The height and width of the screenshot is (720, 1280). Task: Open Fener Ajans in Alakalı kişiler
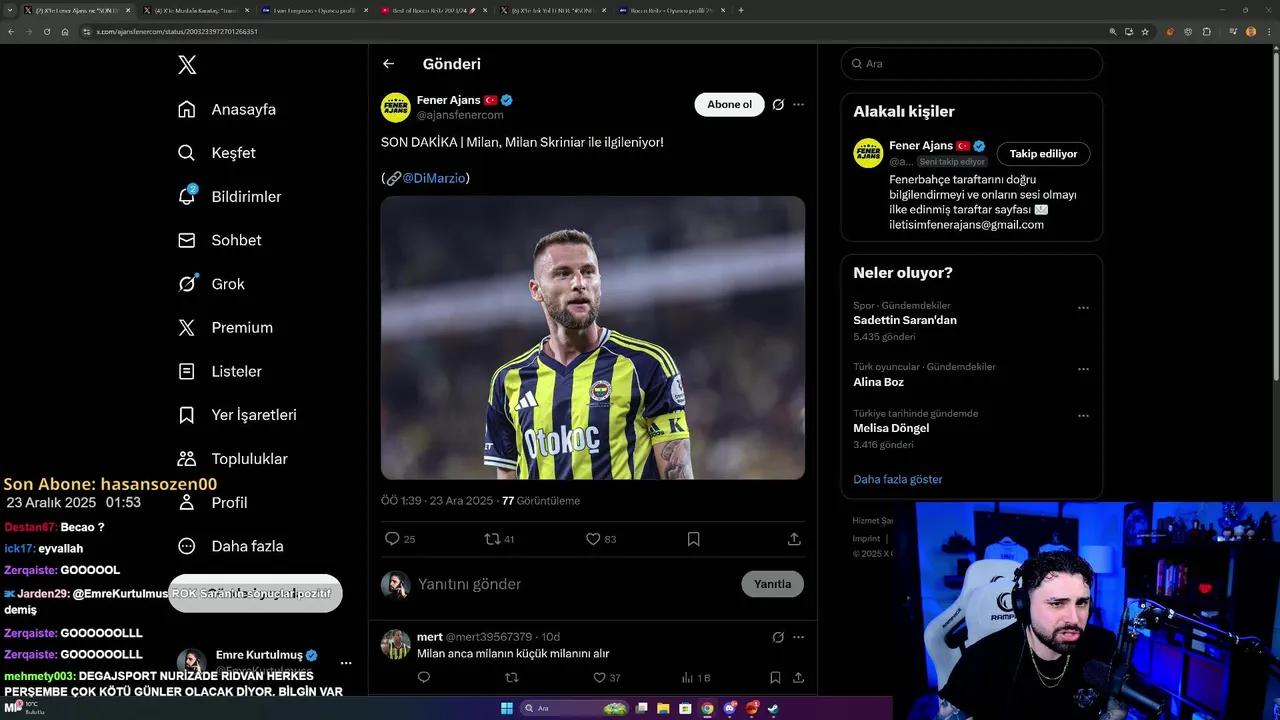tap(922, 146)
